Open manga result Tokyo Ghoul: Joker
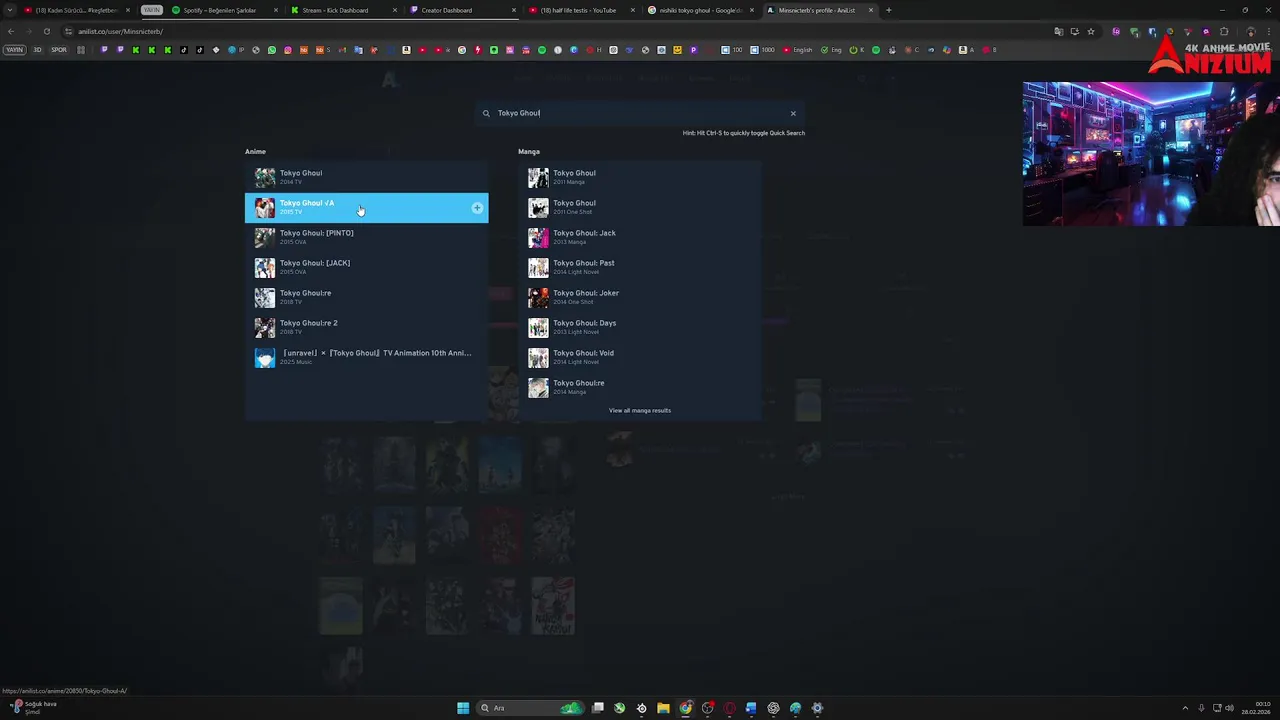The width and height of the screenshot is (1280, 720). point(640,297)
